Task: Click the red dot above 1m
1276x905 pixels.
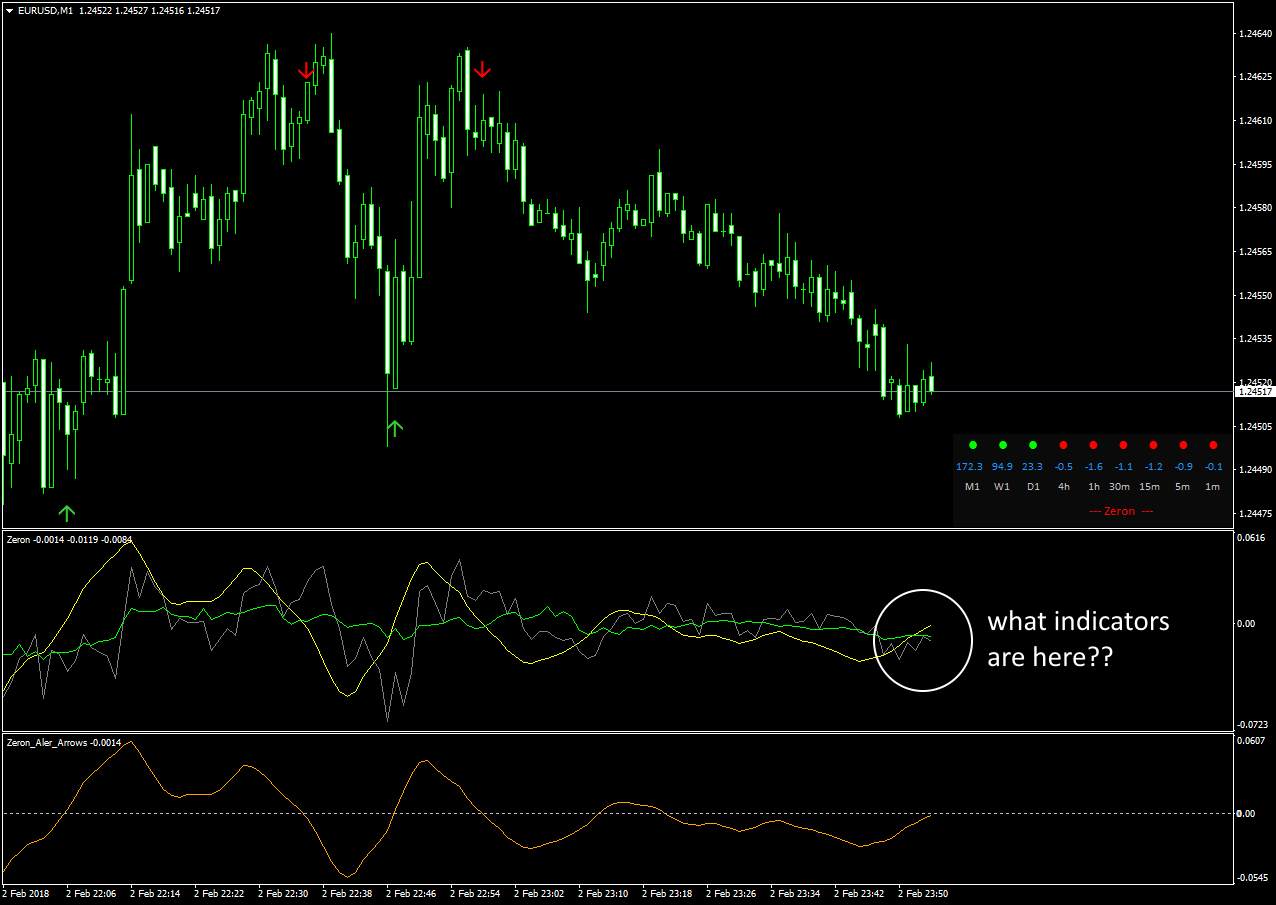Action: point(1213,445)
